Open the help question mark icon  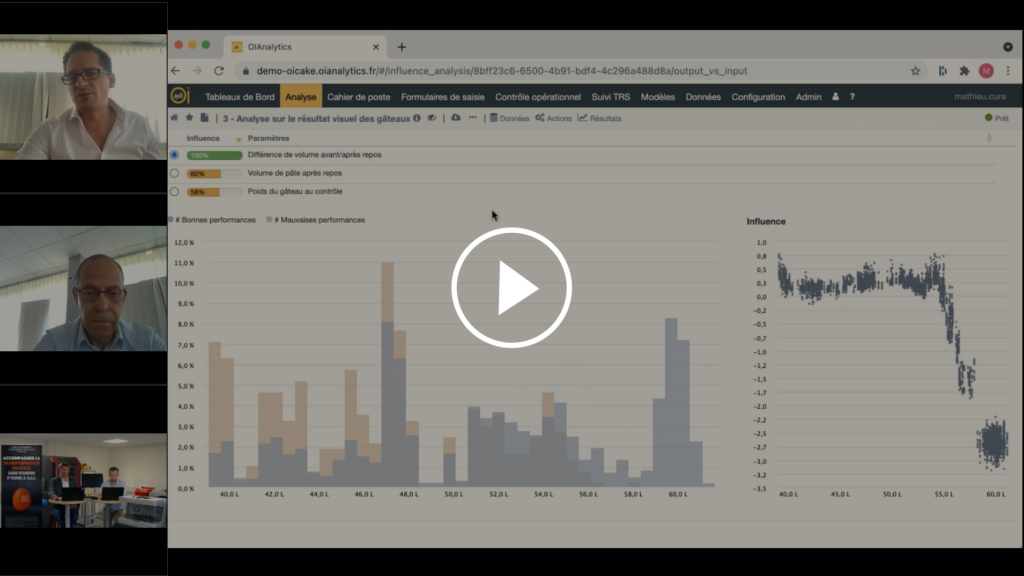click(x=852, y=97)
